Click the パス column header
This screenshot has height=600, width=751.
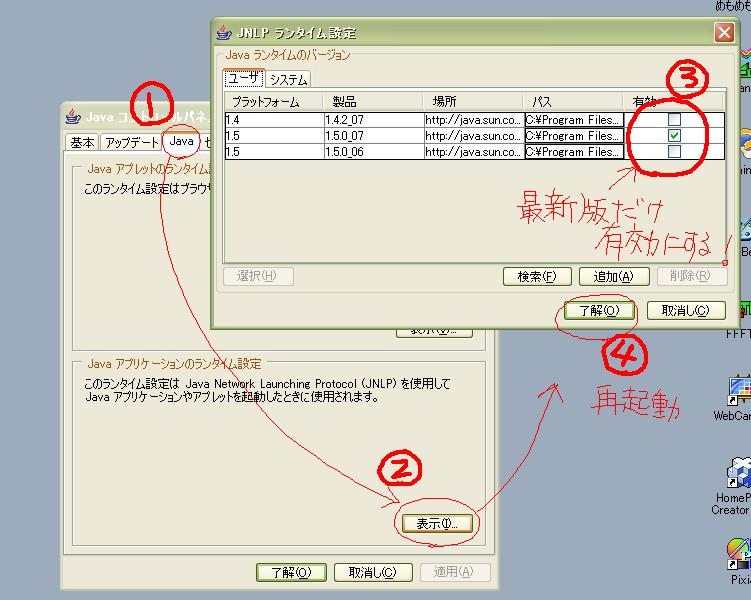click(x=573, y=102)
